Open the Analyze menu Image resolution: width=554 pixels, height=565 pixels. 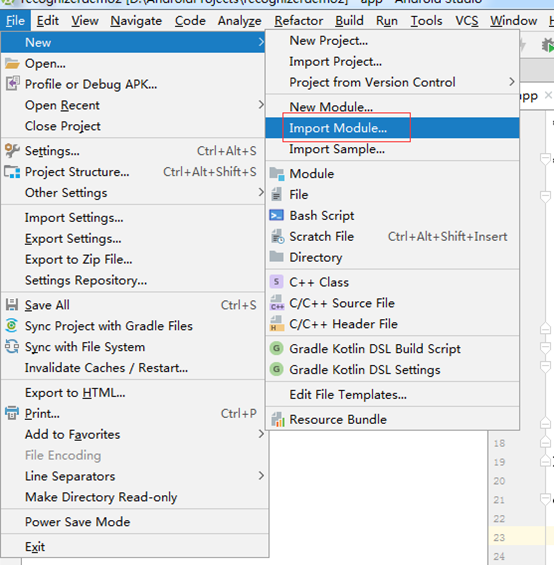click(239, 21)
